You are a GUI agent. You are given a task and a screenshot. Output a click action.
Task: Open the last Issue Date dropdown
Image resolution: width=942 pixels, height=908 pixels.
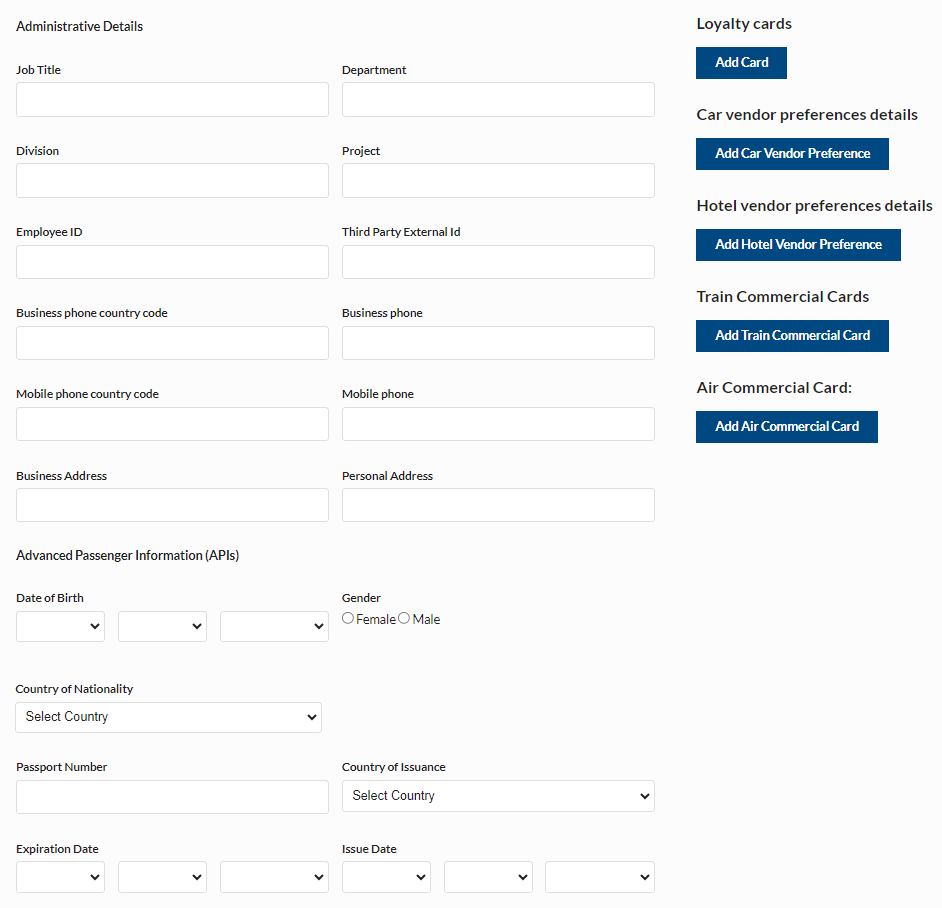(600, 877)
